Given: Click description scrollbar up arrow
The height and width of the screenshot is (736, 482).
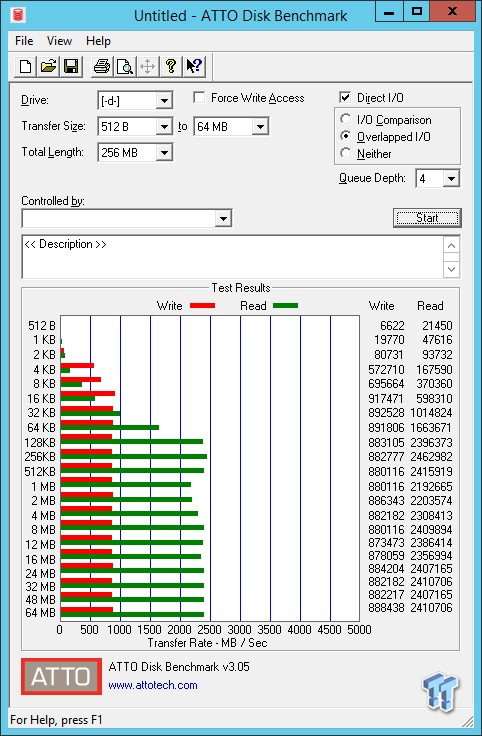Looking at the screenshot, I should click(x=451, y=245).
